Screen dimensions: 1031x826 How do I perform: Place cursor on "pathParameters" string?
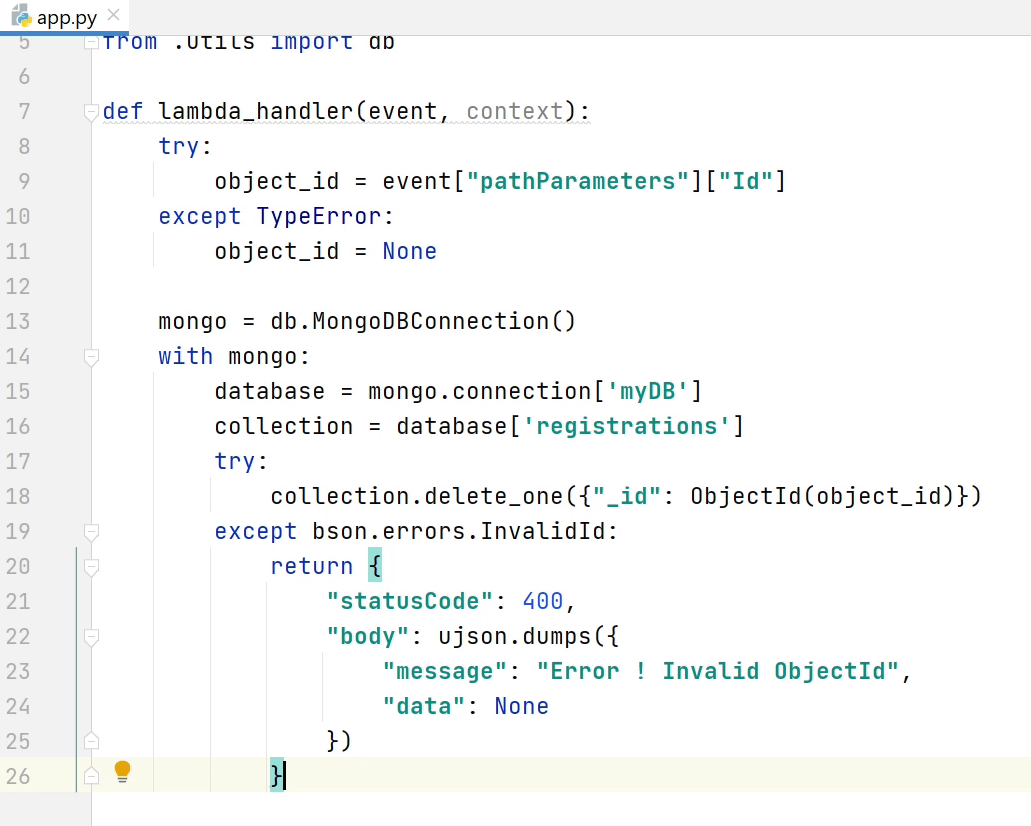(578, 181)
